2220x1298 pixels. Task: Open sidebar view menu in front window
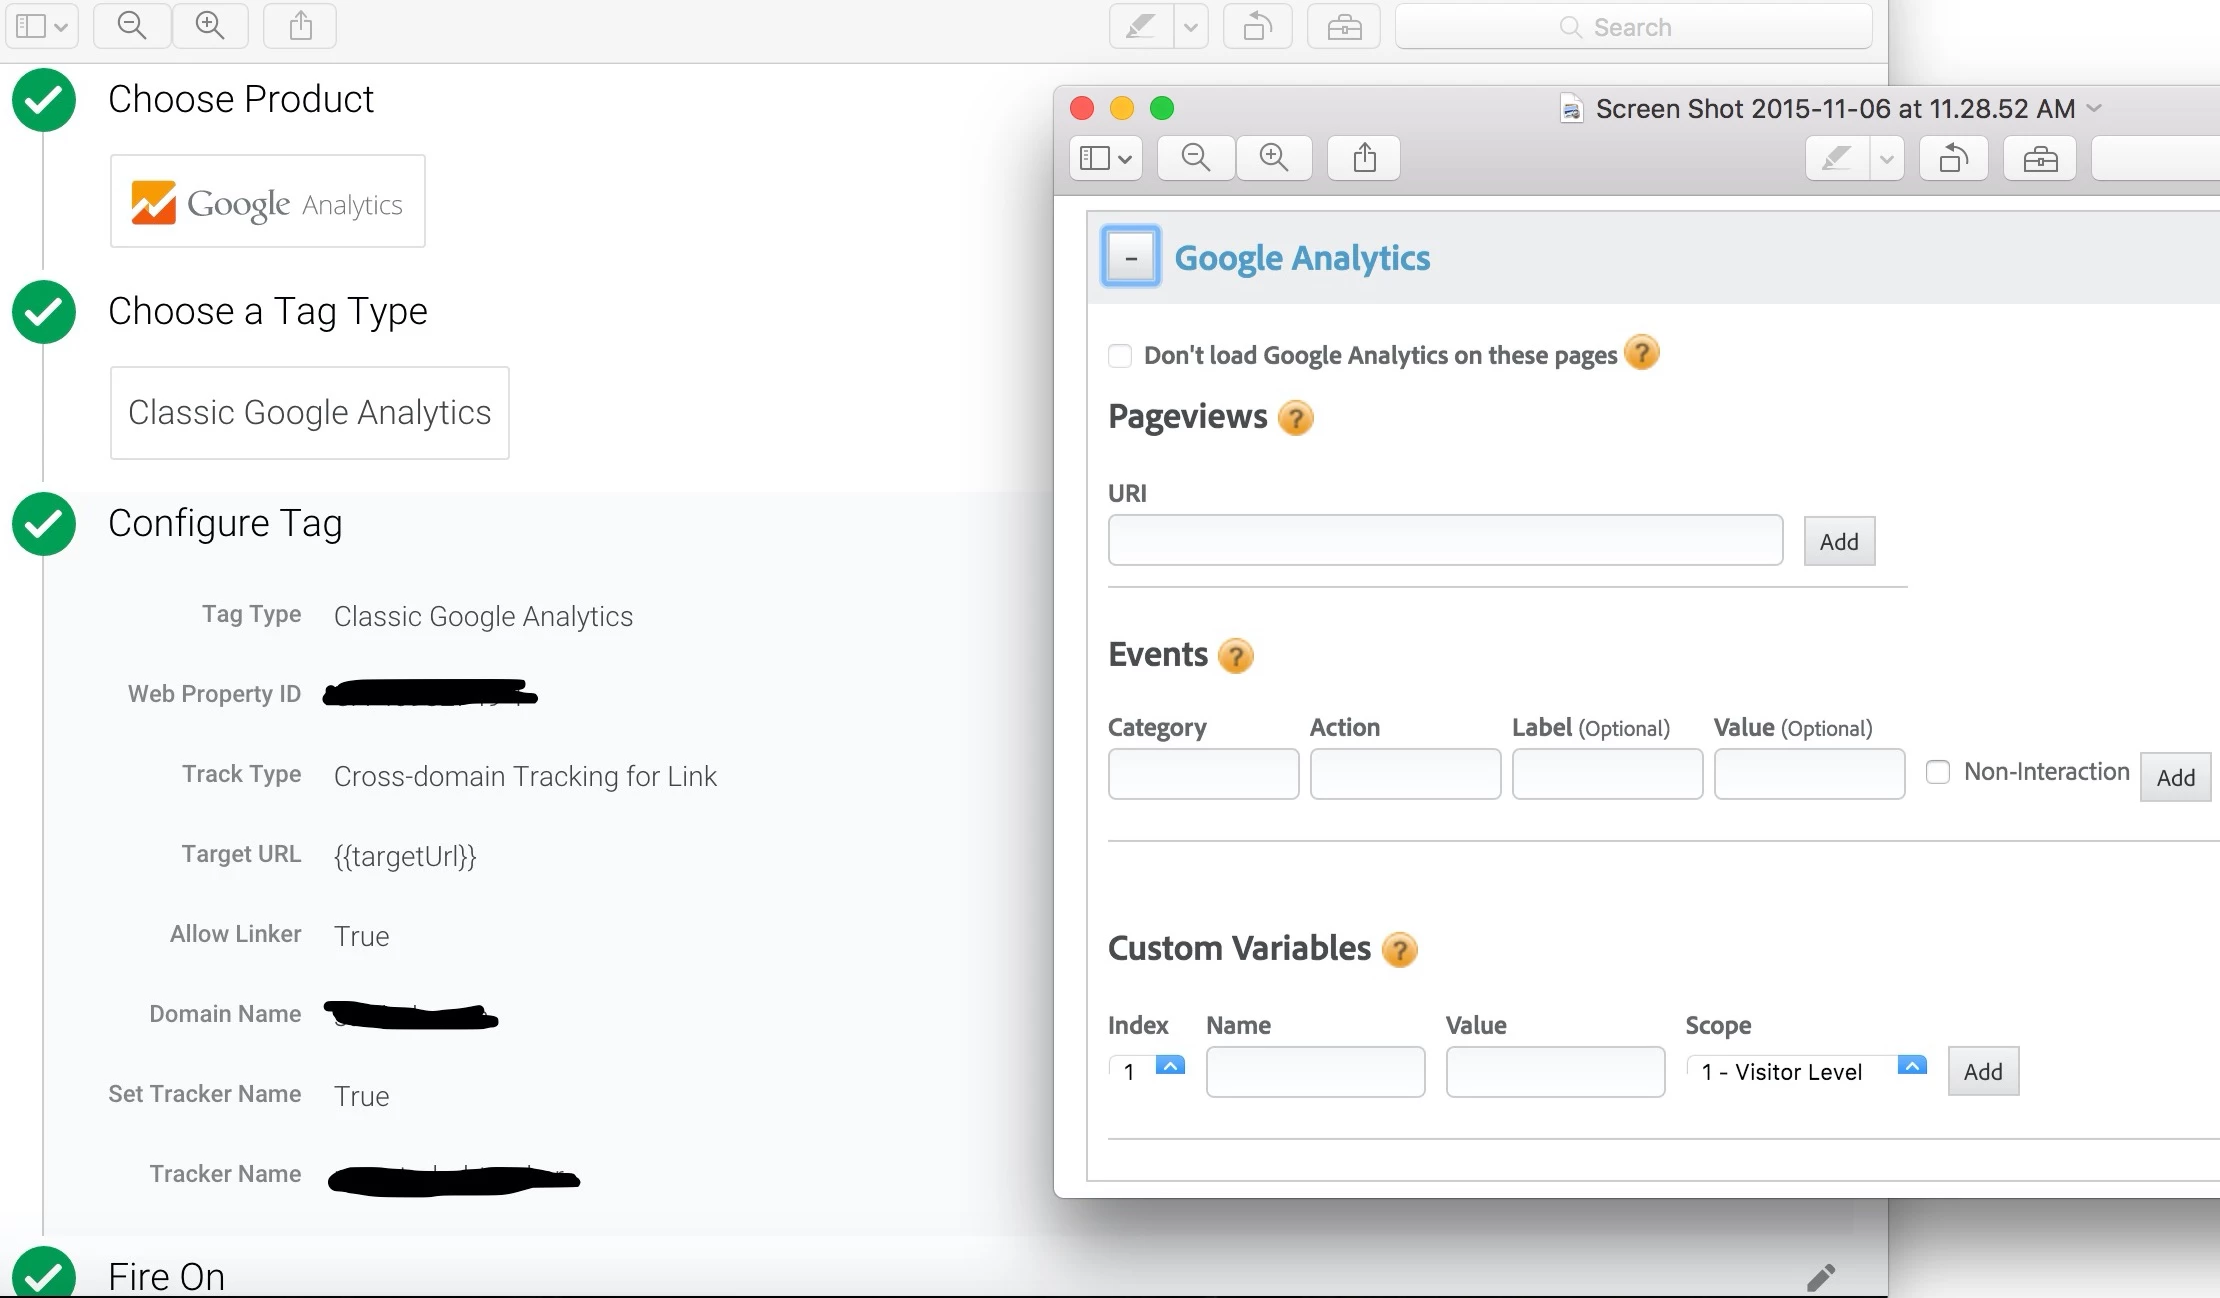tap(1105, 158)
